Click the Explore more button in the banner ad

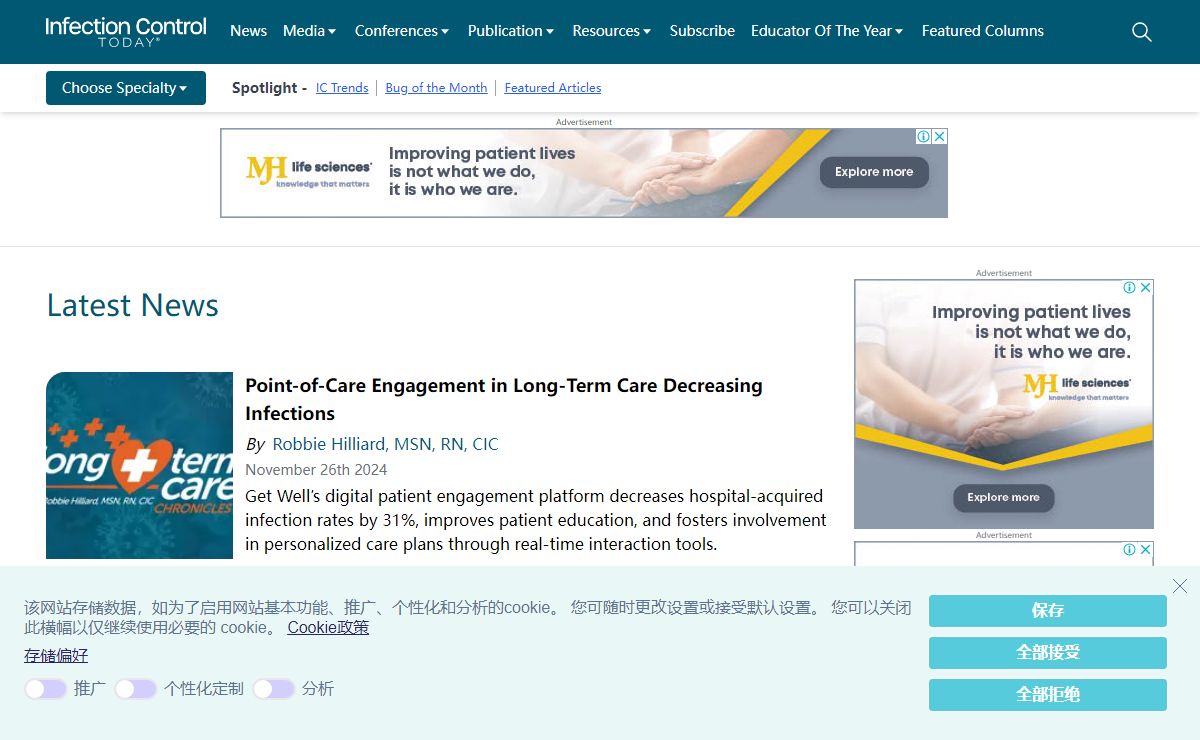(x=874, y=172)
